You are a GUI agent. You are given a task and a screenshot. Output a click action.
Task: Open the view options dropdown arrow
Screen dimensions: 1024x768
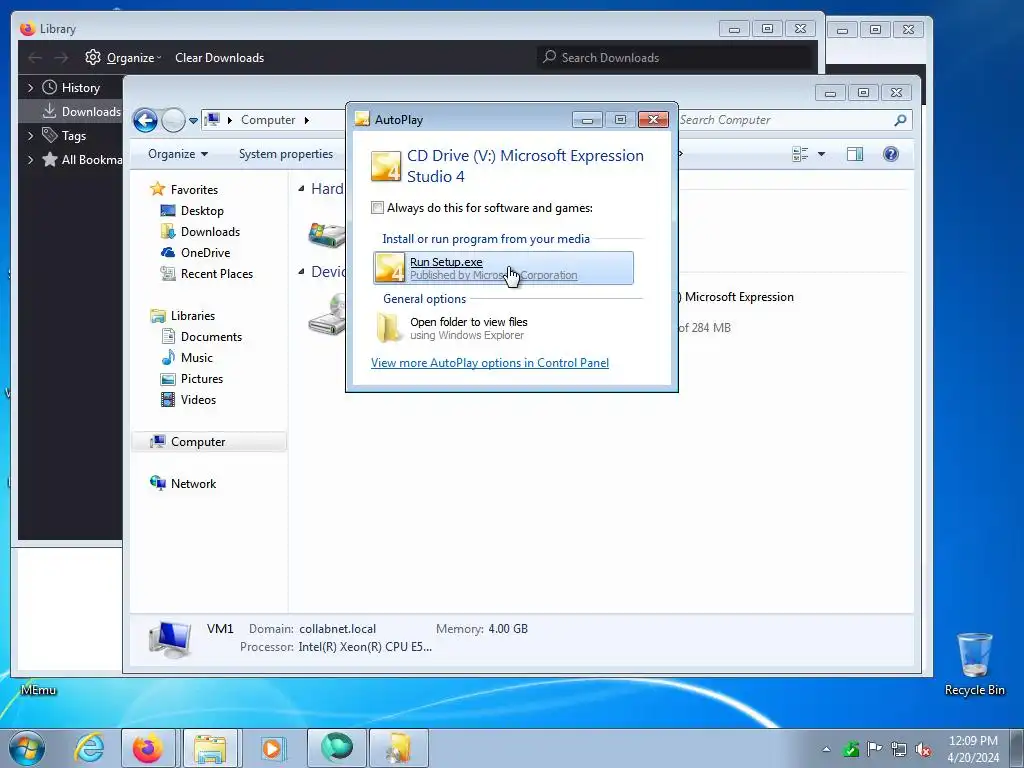point(822,154)
